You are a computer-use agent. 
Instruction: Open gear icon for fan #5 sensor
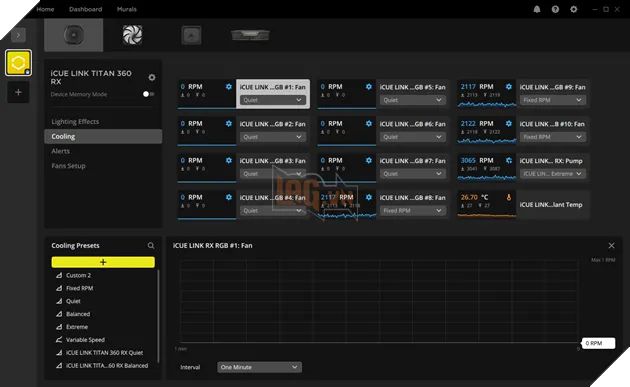[369, 86]
